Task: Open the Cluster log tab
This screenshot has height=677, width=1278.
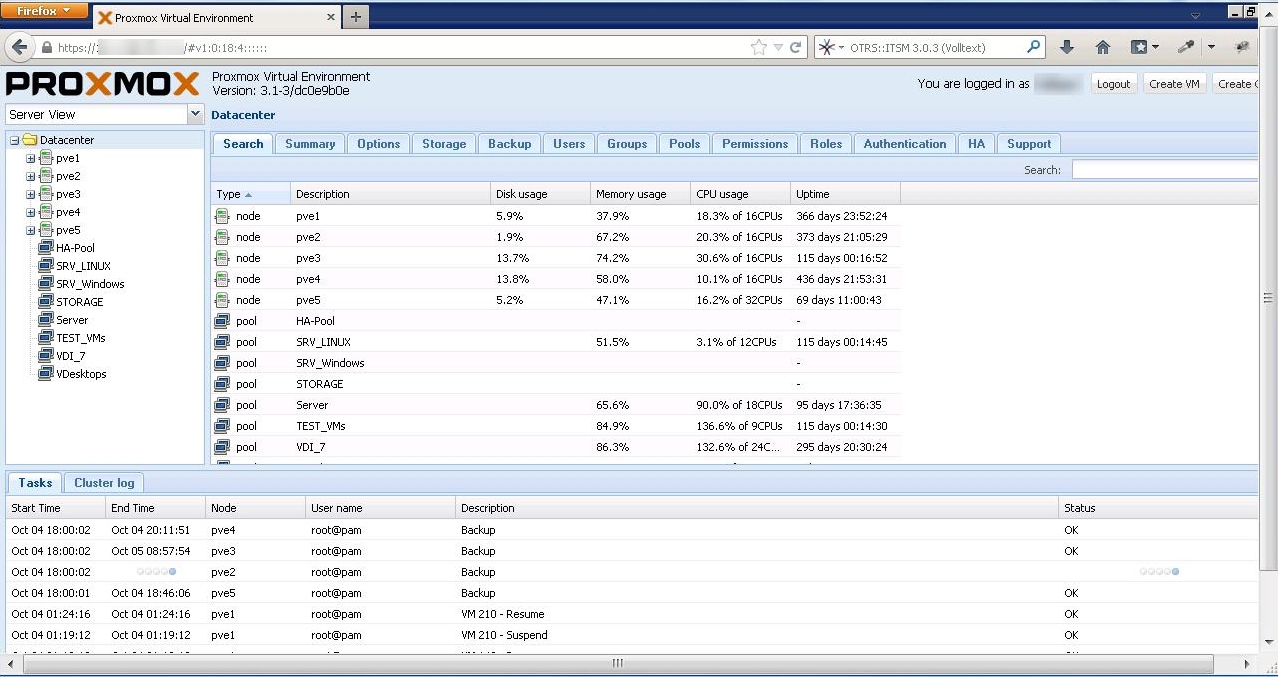Action: pos(104,483)
